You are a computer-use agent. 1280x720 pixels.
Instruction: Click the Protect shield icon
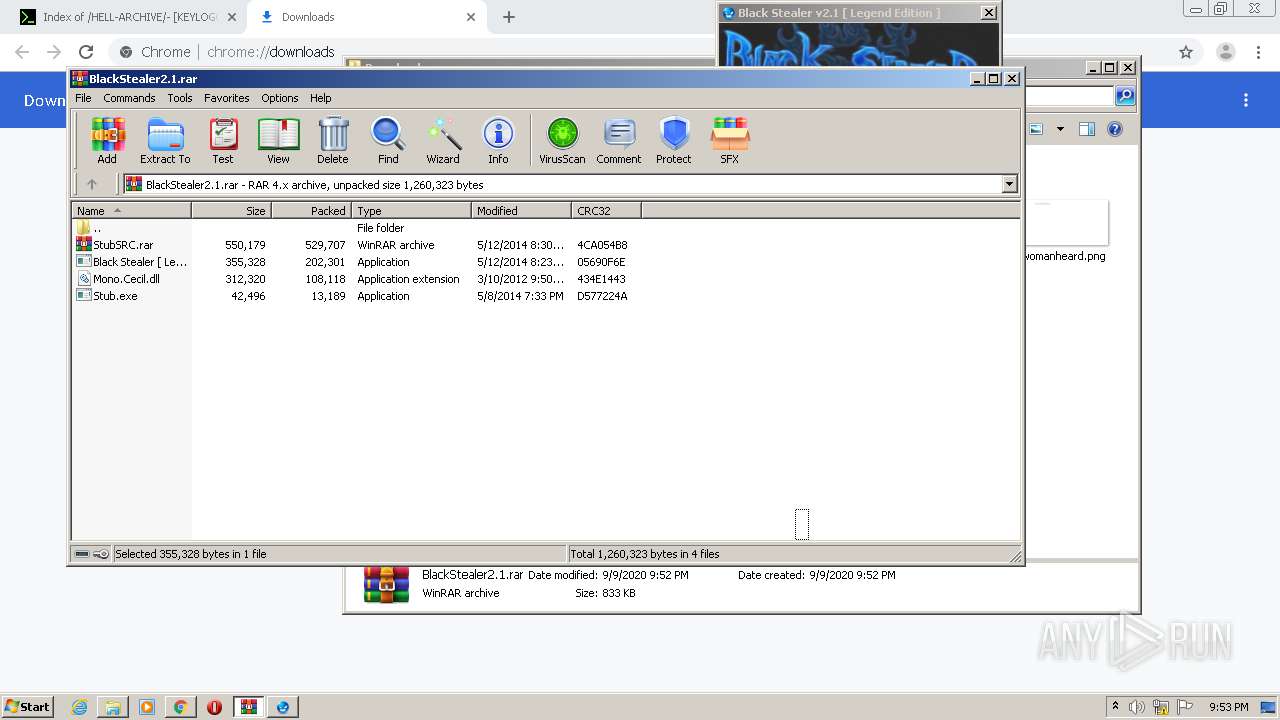point(674,141)
